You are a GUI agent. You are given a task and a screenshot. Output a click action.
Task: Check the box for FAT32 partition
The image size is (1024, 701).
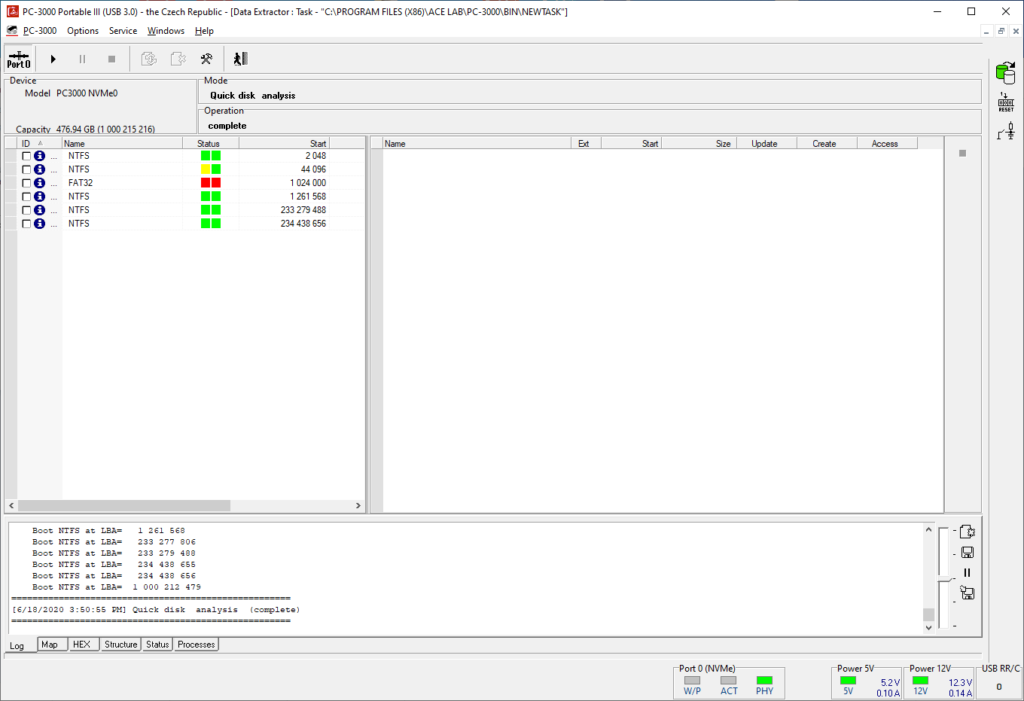(x=26, y=183)
